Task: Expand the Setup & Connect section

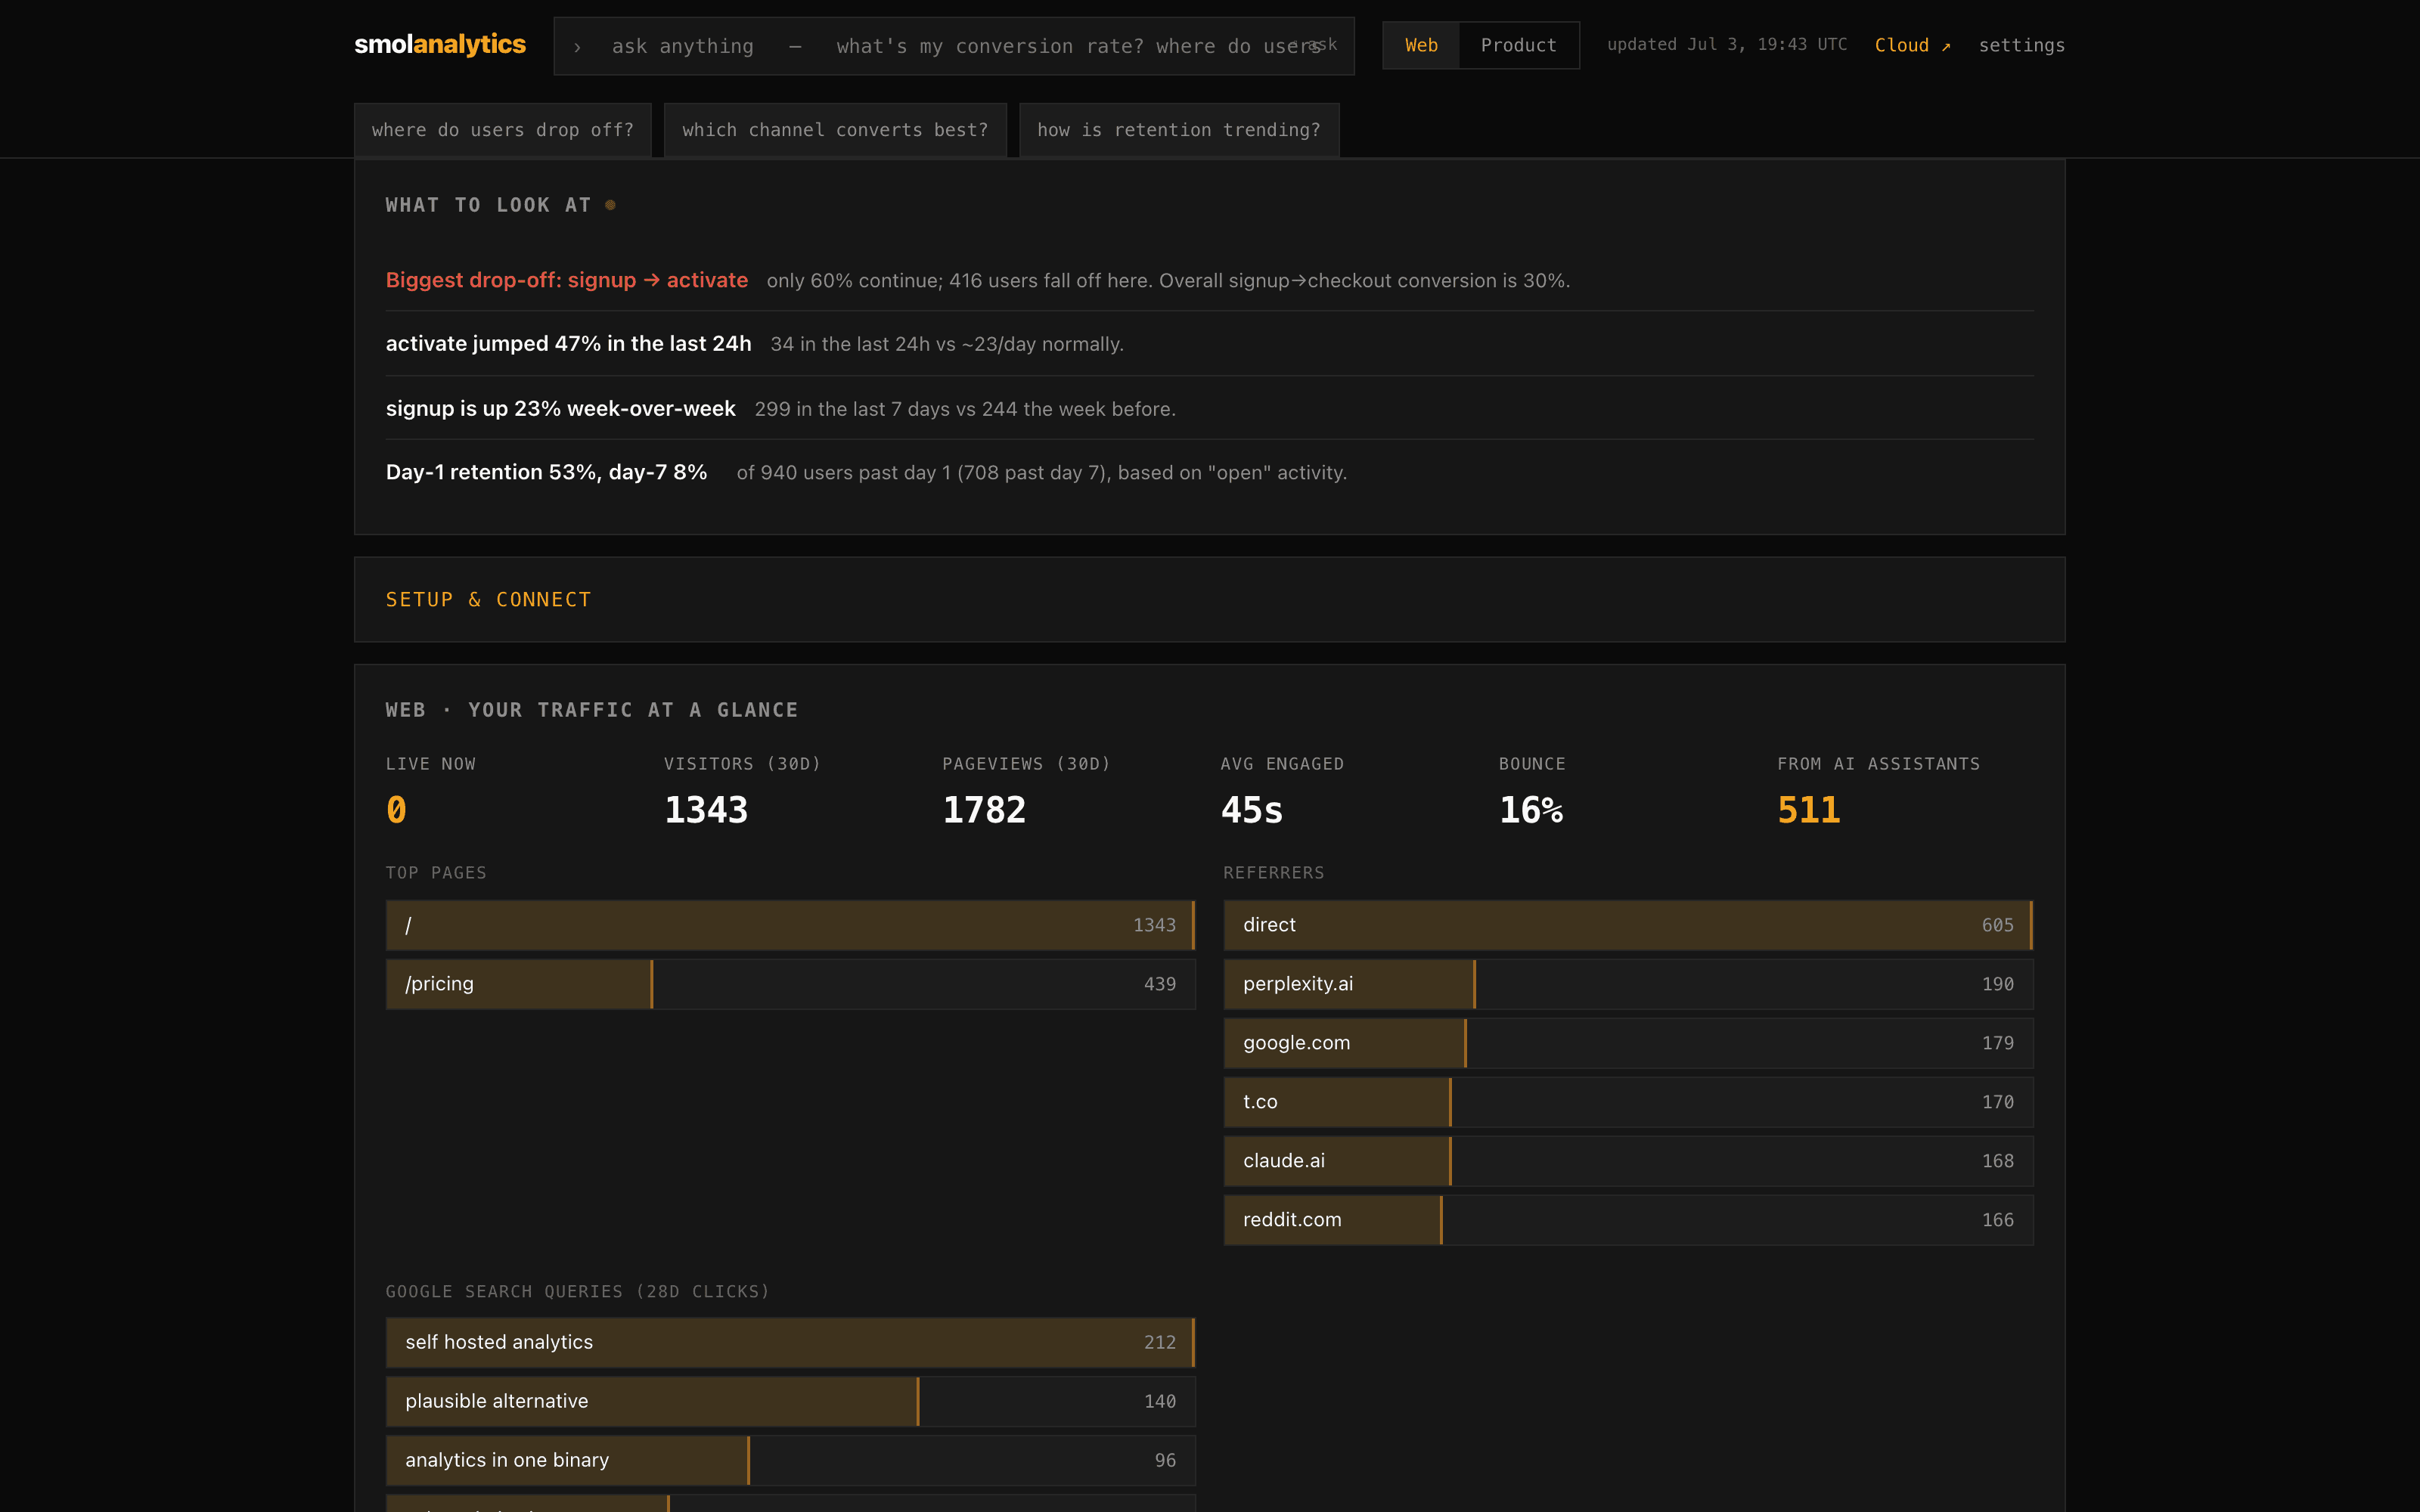Action: 1209,599
